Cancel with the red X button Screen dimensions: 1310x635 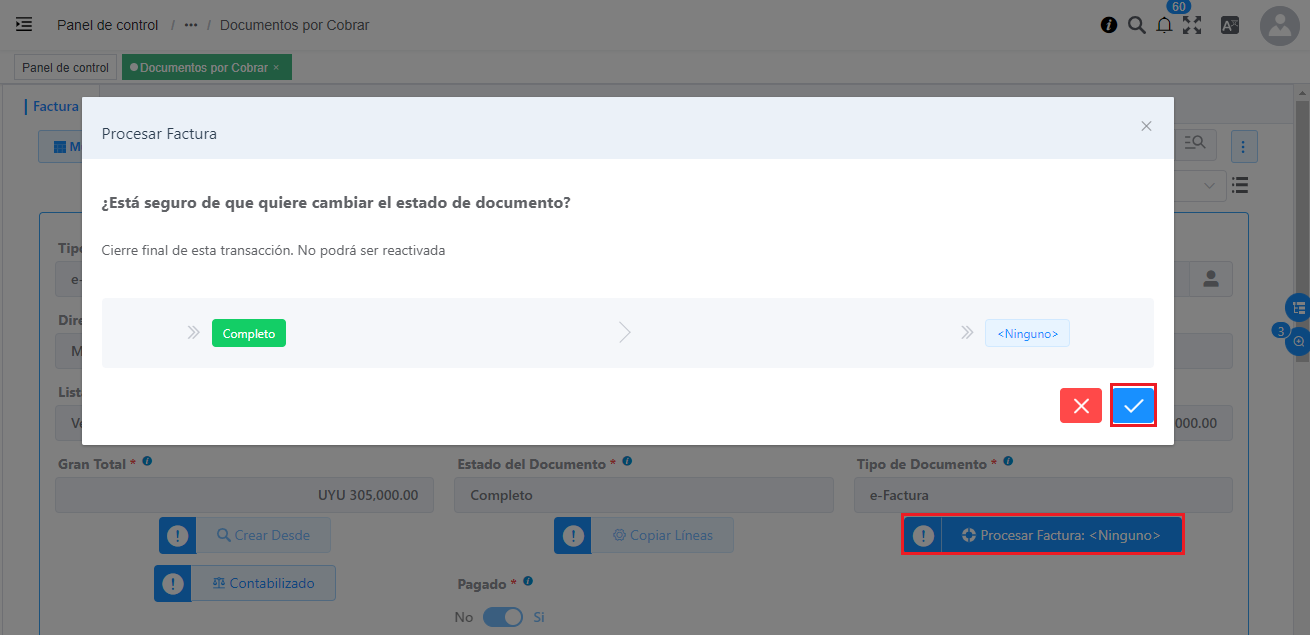(x=1081, y=405)
